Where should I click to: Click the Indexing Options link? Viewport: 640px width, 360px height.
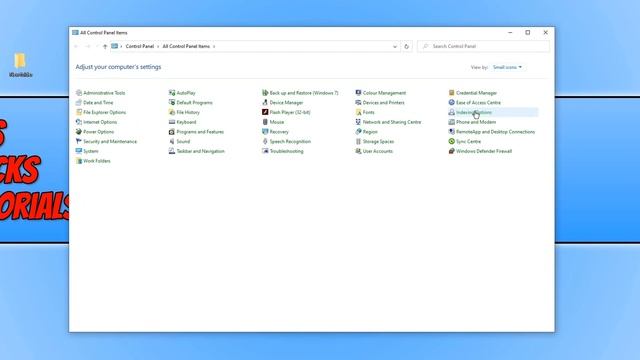(474, 112)
